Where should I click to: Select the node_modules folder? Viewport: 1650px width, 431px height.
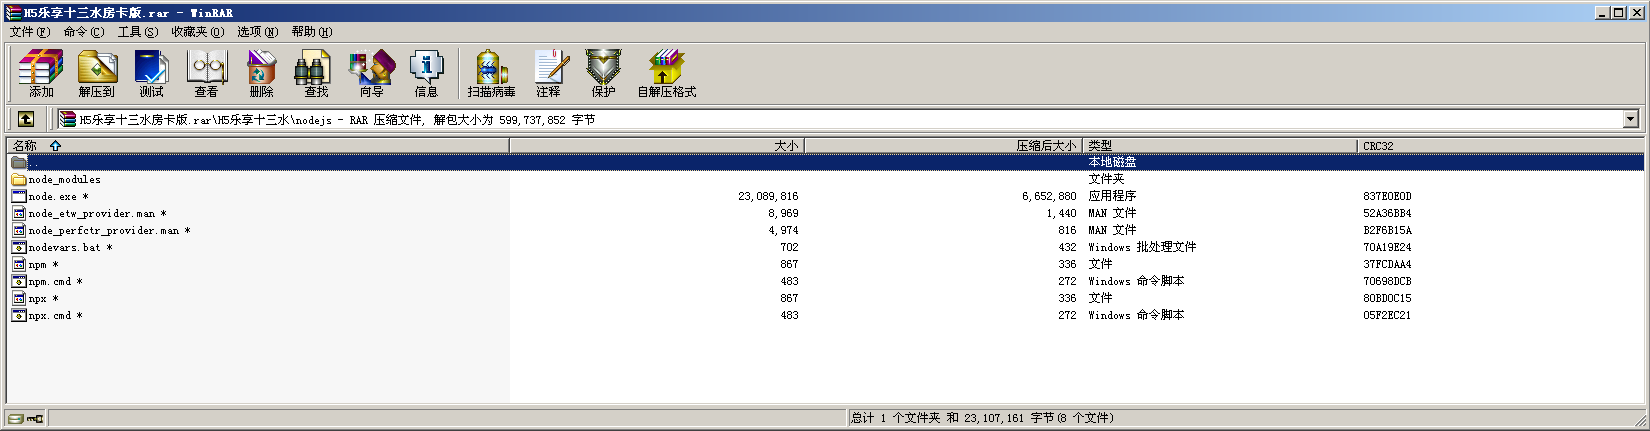(64, 180)
